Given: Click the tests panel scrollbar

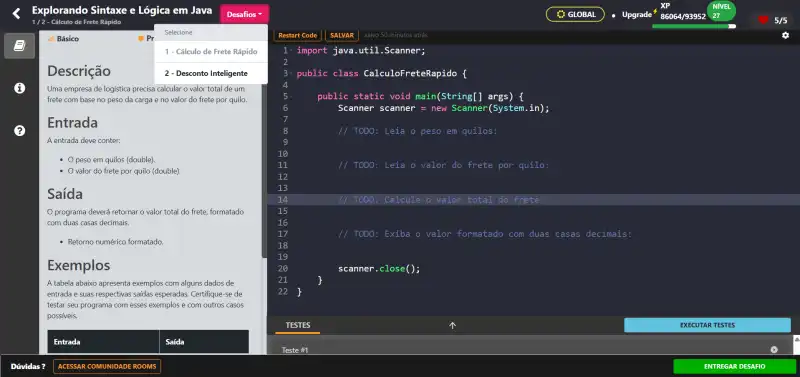Looking at the screenshot, I should click(x=796, y=344).
